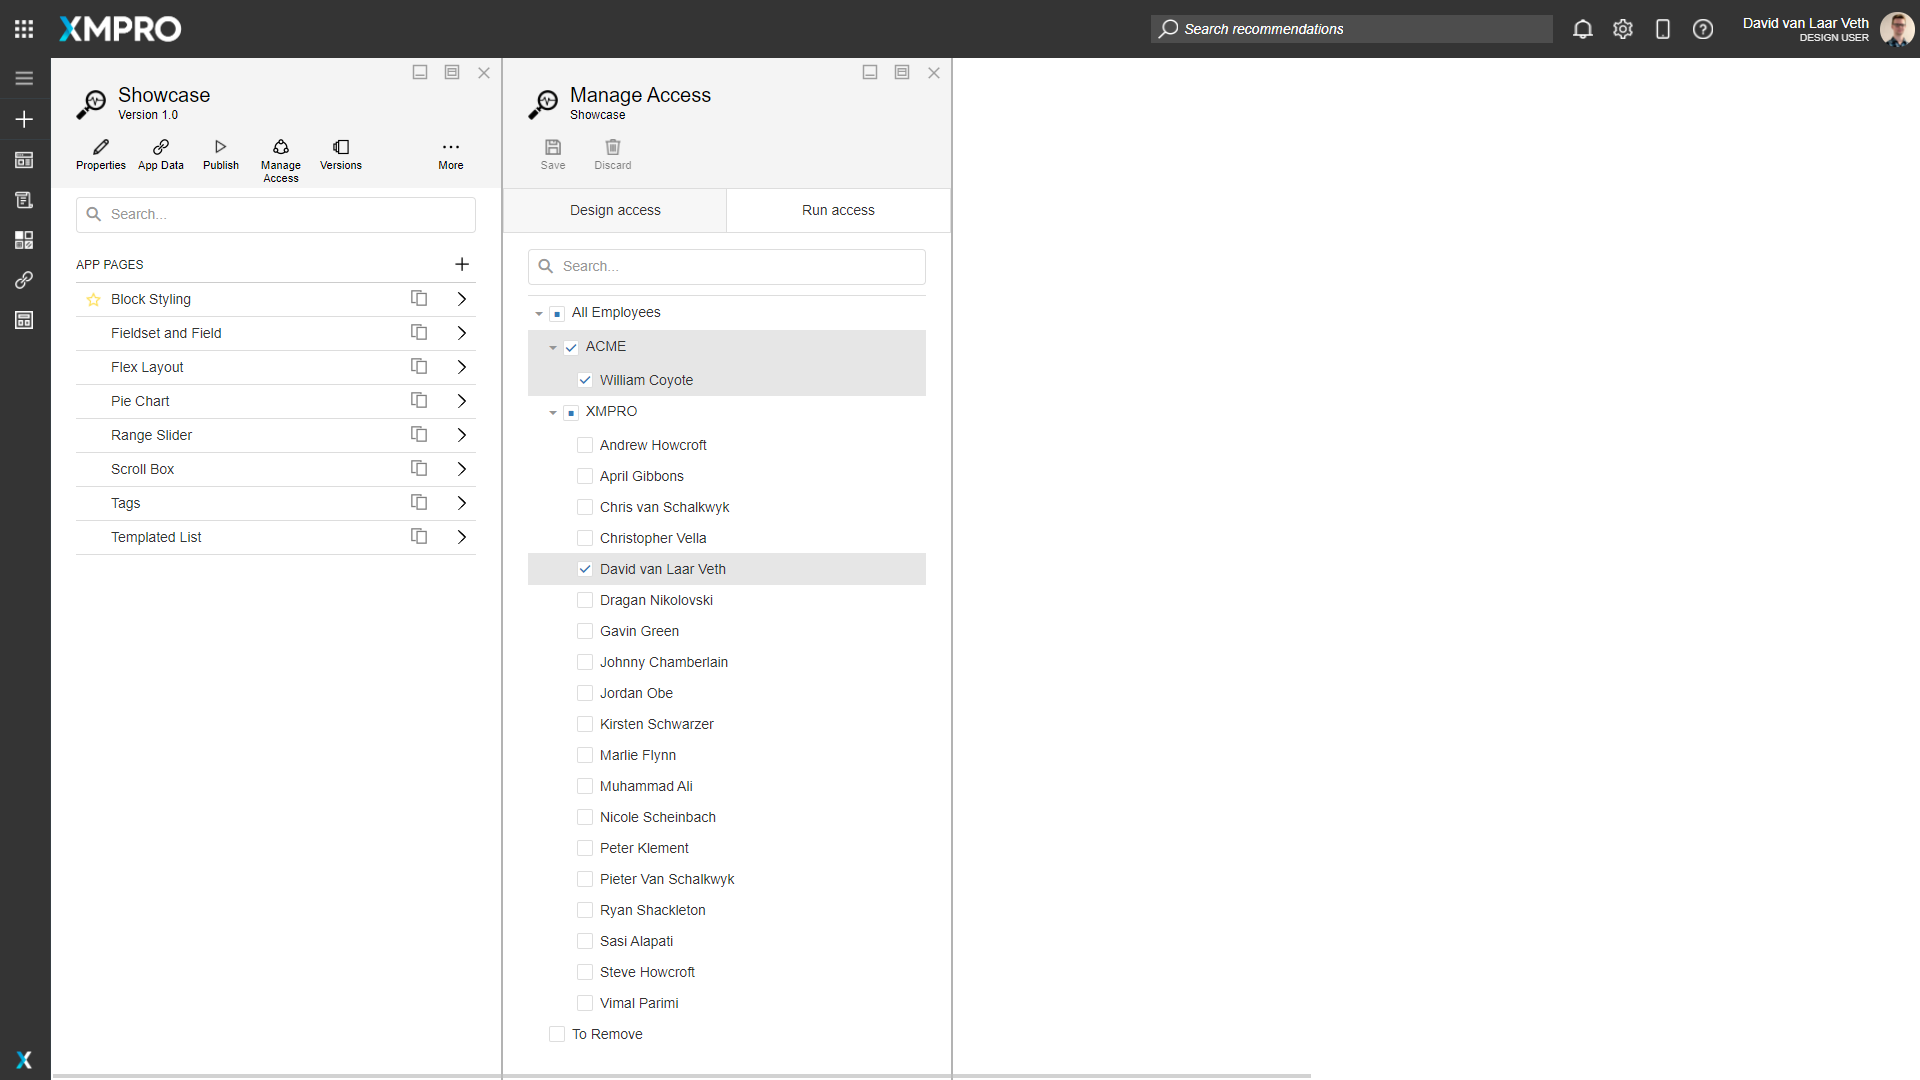Toggle the To Remove checkbox

pyautogui.click(x=557, y=1034)
